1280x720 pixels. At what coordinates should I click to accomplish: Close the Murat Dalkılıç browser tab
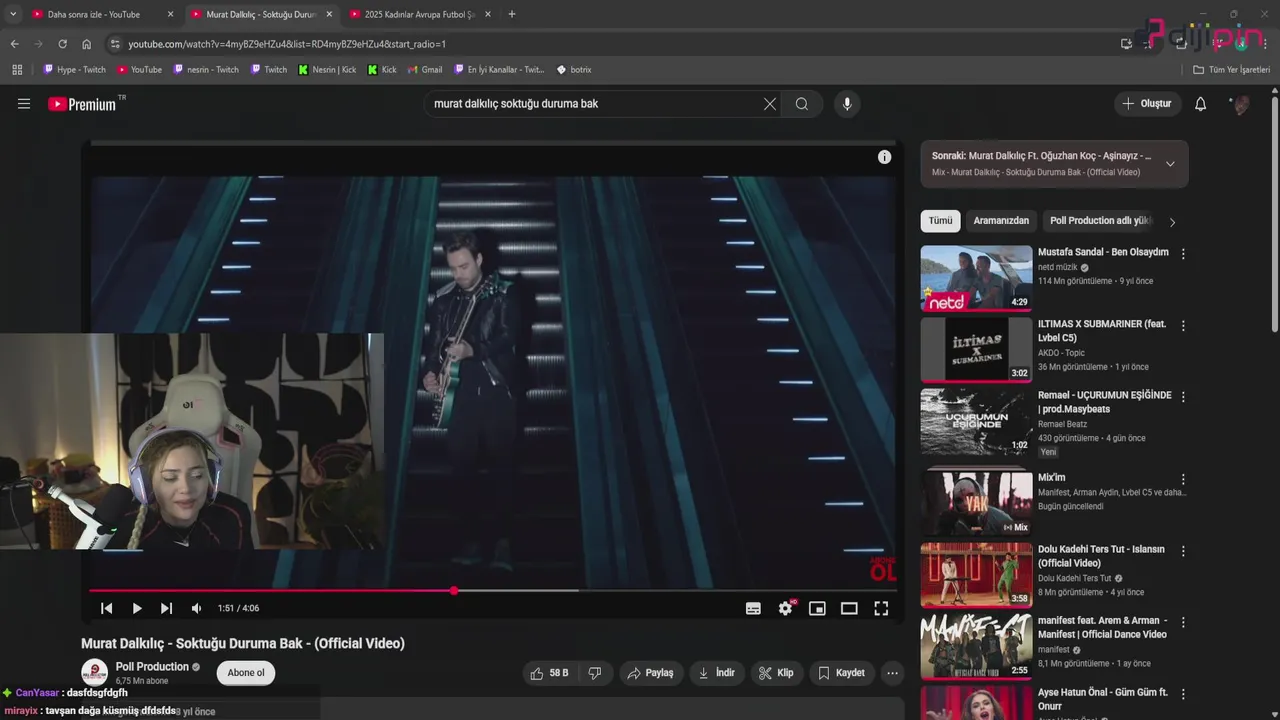click(x=329, y=14)
